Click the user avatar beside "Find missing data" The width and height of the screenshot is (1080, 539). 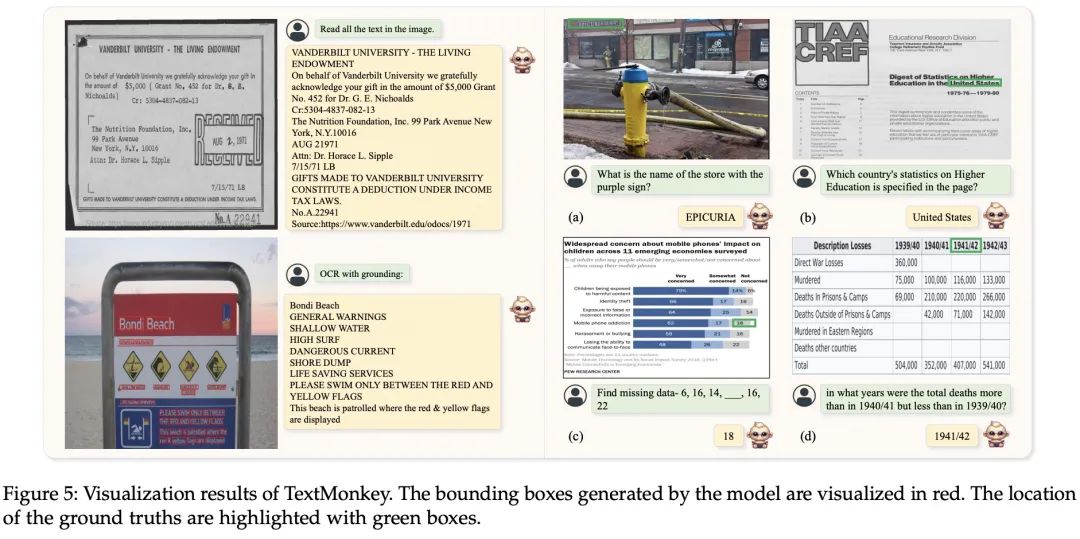575,395
